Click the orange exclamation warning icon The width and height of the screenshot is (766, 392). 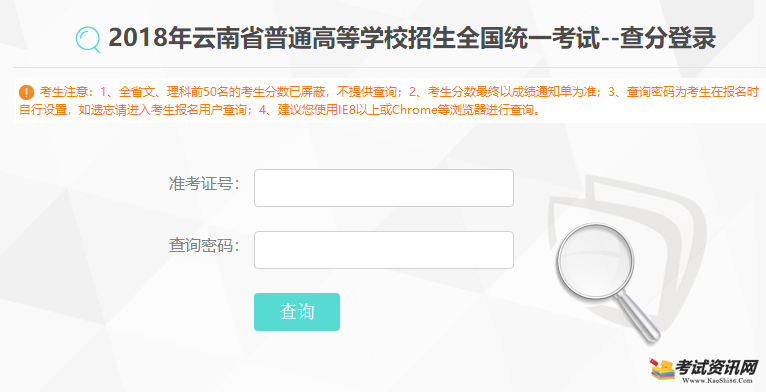click(26, 92)
